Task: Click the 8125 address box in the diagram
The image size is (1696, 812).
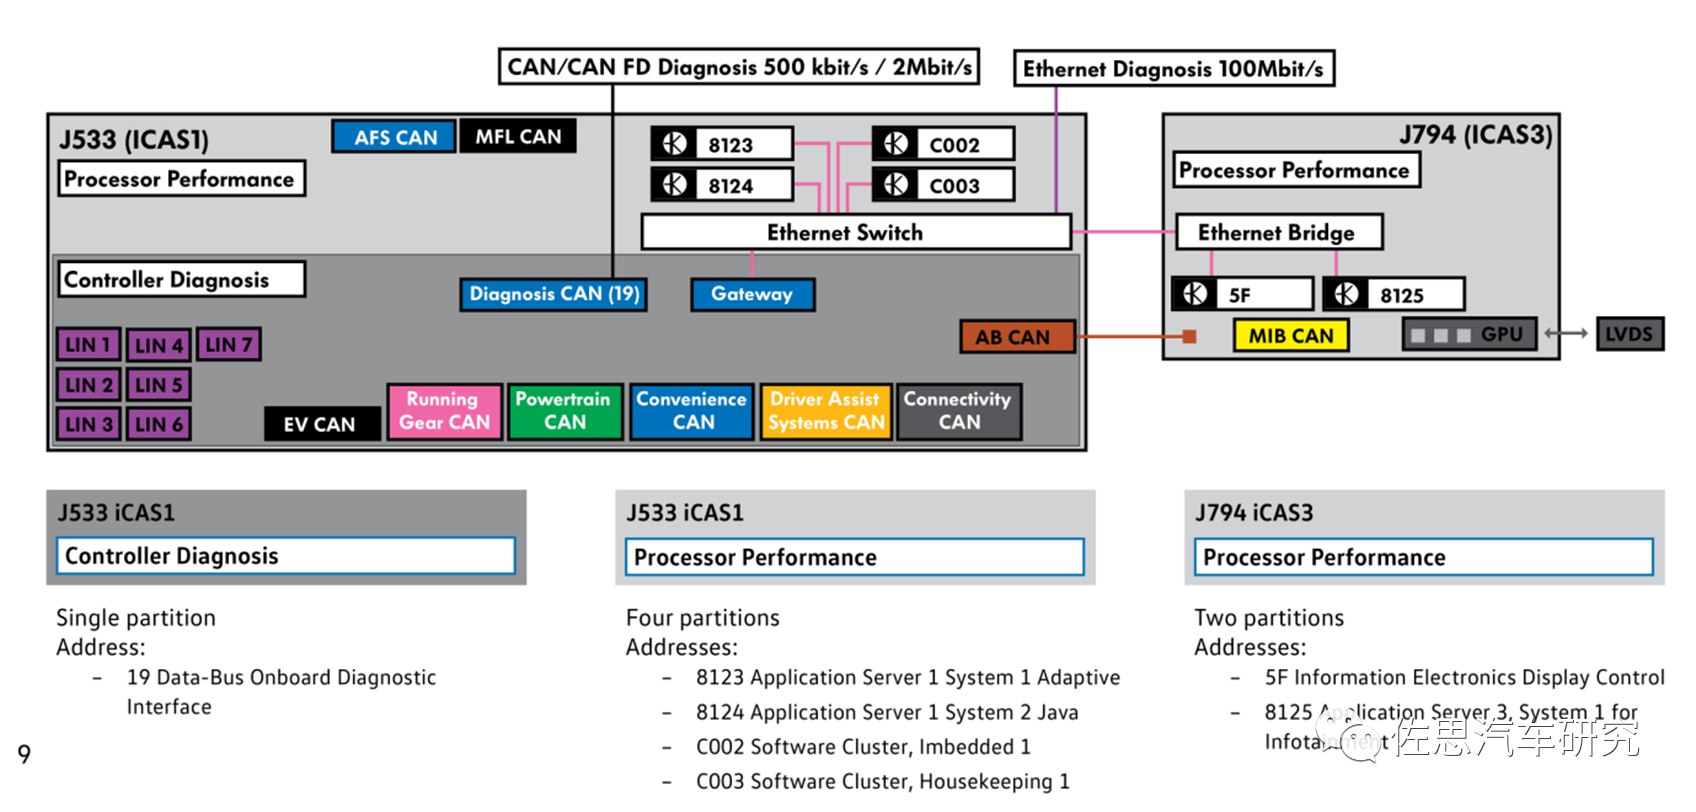Action: click(x=1415, y=294)
